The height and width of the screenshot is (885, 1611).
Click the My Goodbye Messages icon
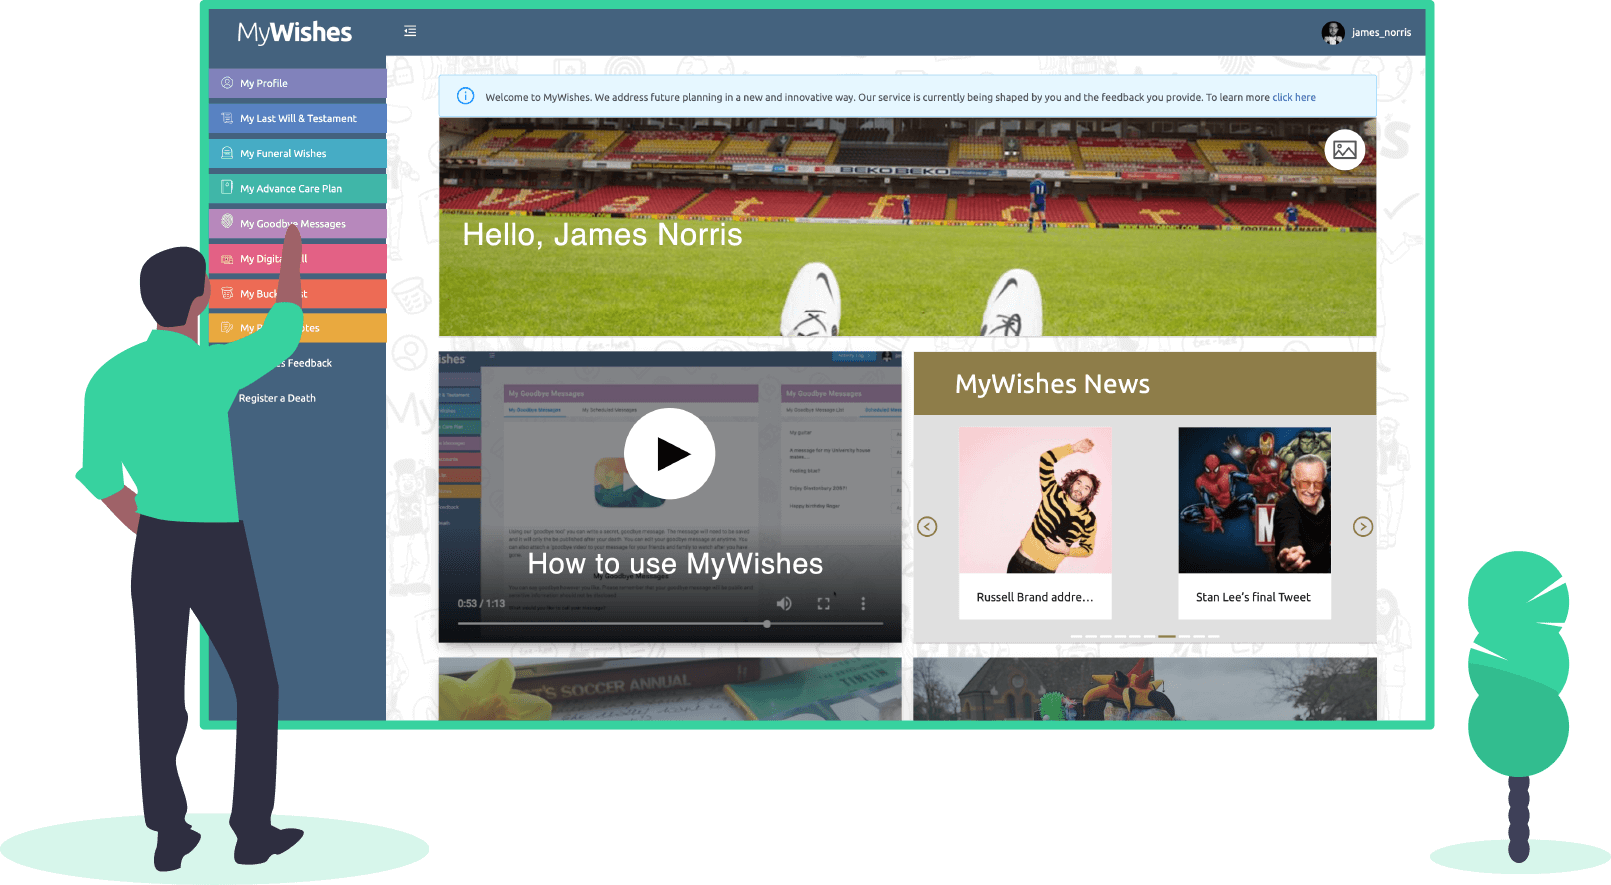coord(227,222)
